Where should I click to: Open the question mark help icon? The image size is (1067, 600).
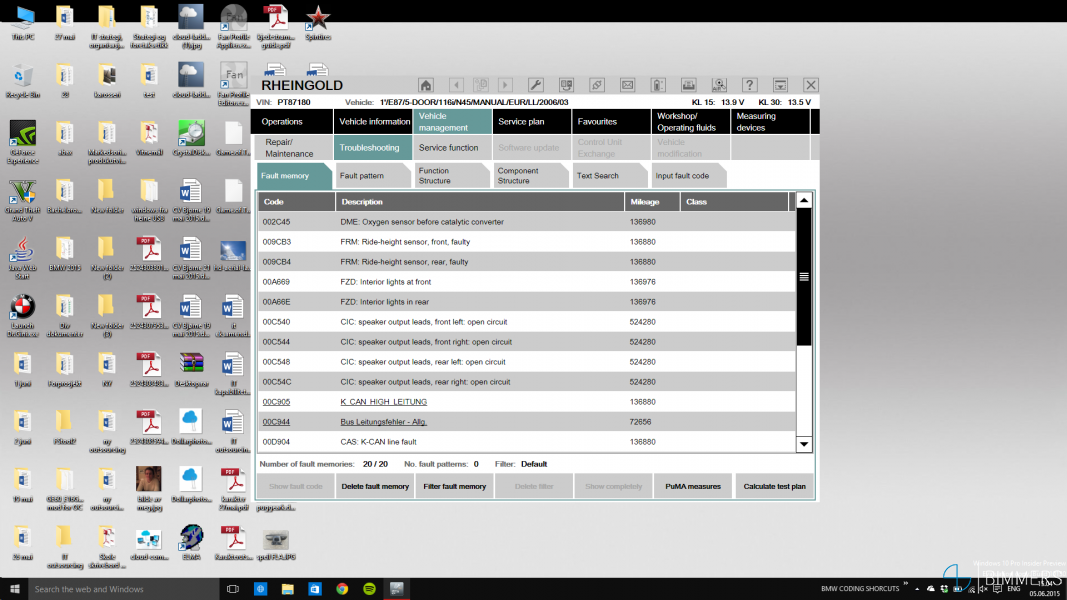click(750, 85)
